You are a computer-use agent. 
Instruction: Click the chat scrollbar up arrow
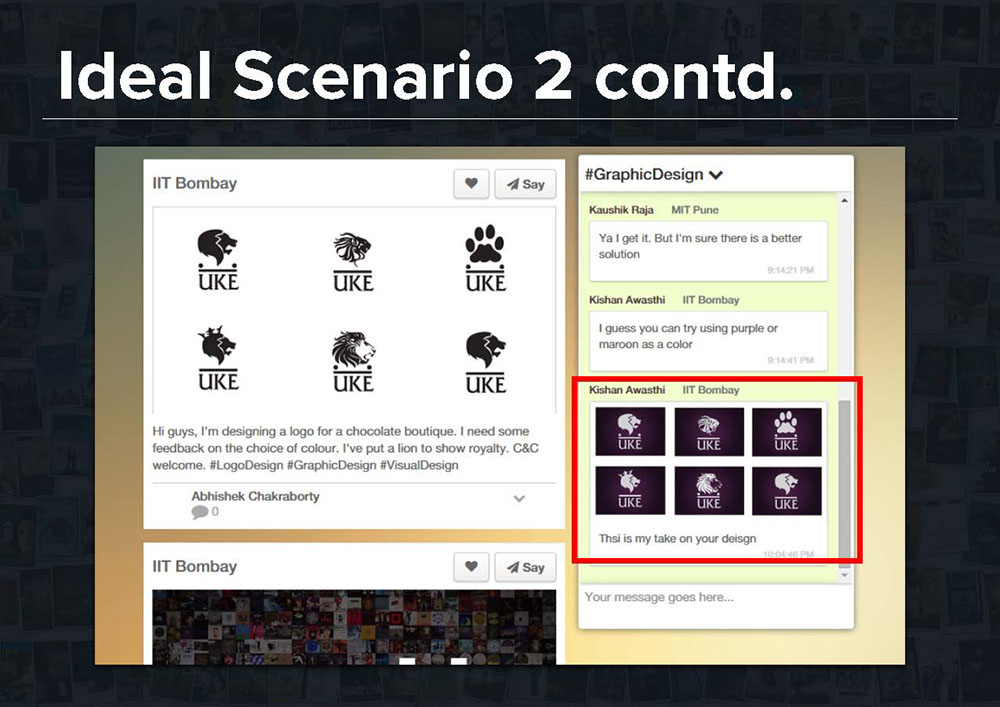coord(845,201)
